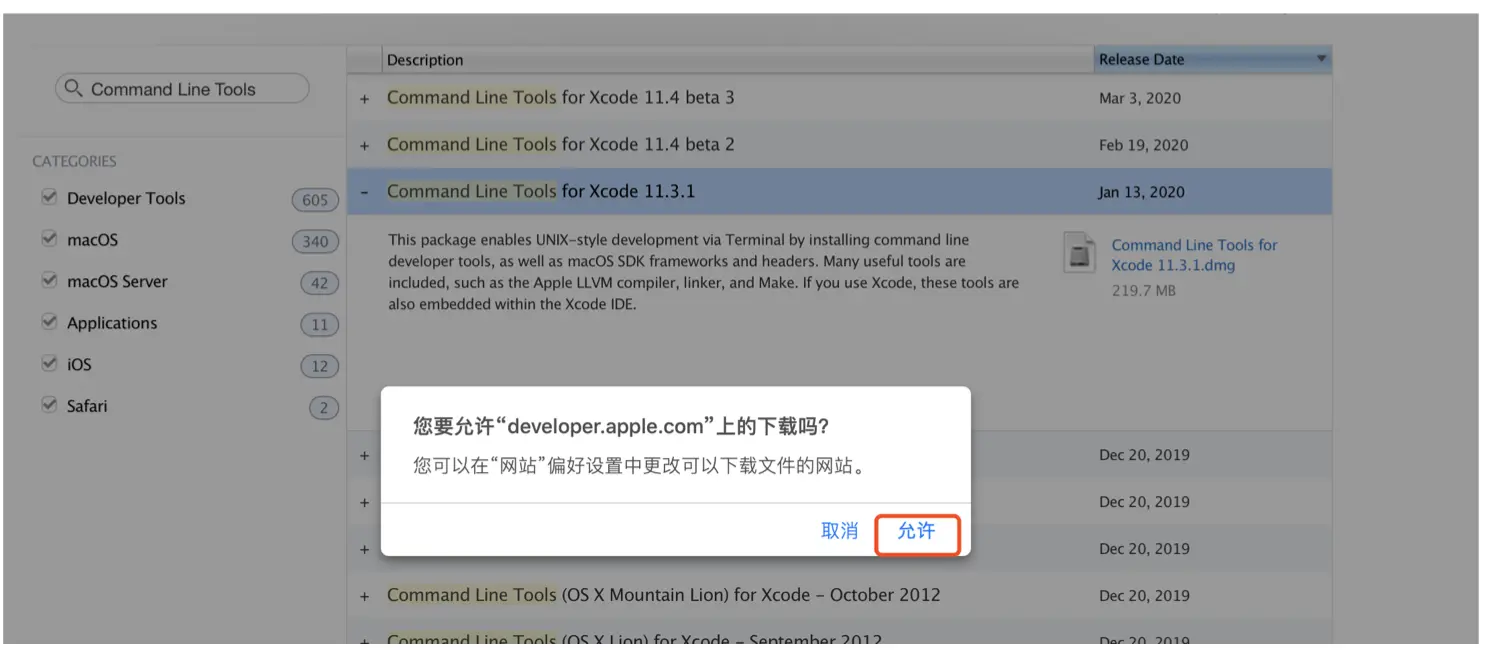Click the Release Date sort arrow

tap(1321, 59)
